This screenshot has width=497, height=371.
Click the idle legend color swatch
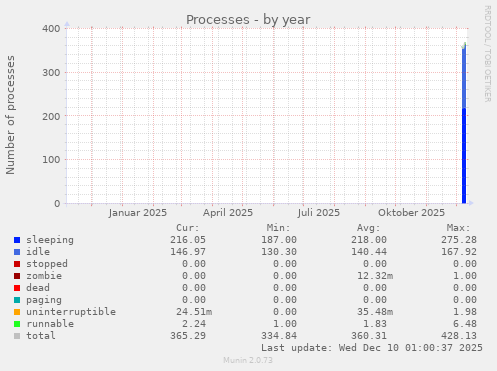pos(17,252)
